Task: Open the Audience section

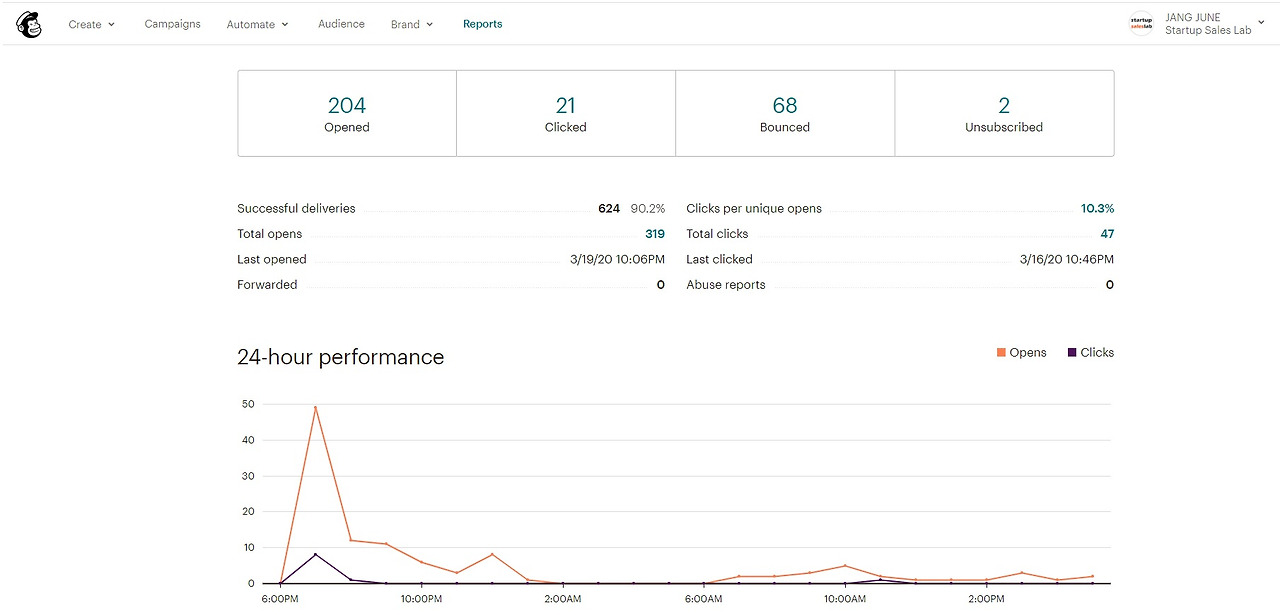Action: tap(341, 24)
